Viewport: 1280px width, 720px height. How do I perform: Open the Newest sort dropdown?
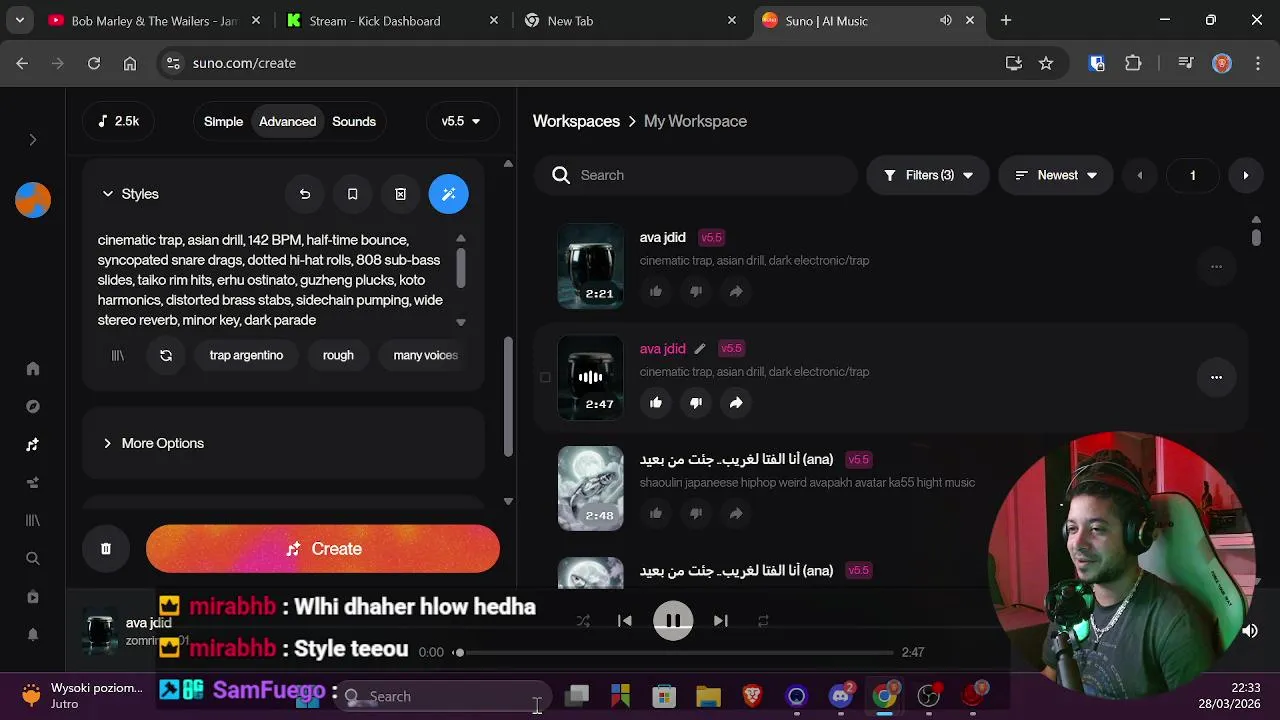click(x=1056, y=175)
